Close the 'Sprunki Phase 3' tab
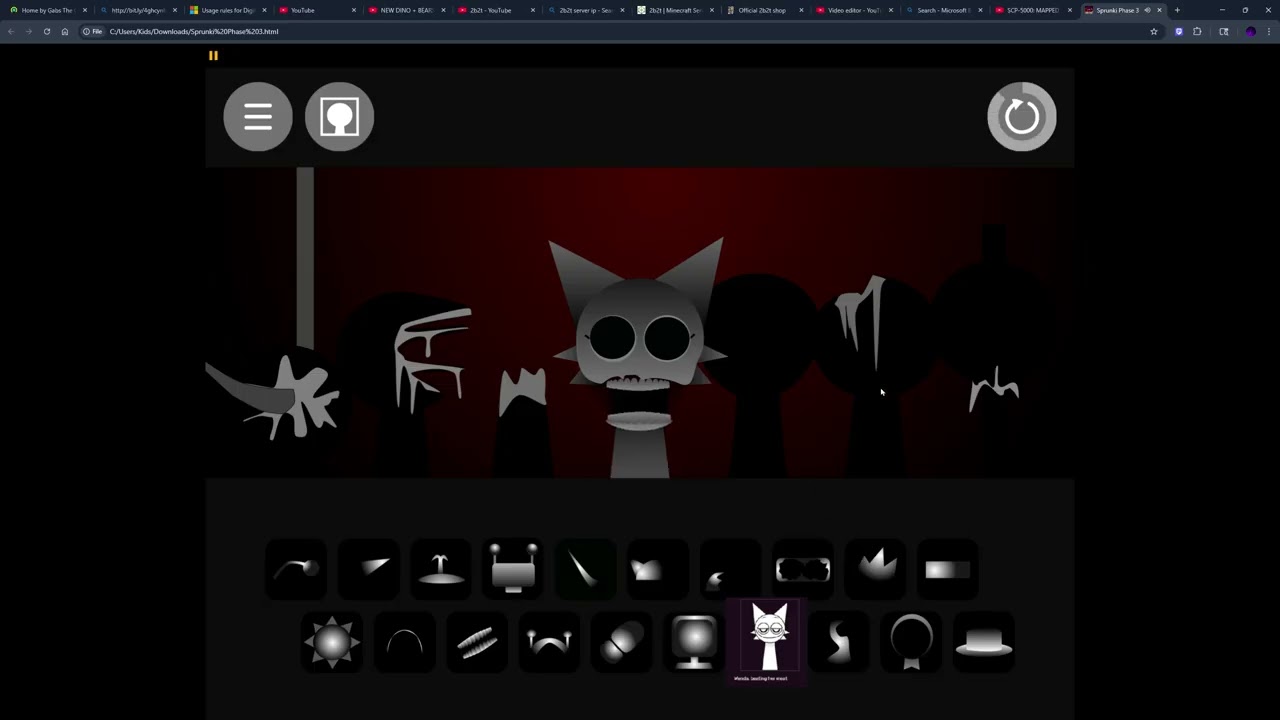The width and height of the screenshot is (1280, 720). click(x=1159, y=10)
